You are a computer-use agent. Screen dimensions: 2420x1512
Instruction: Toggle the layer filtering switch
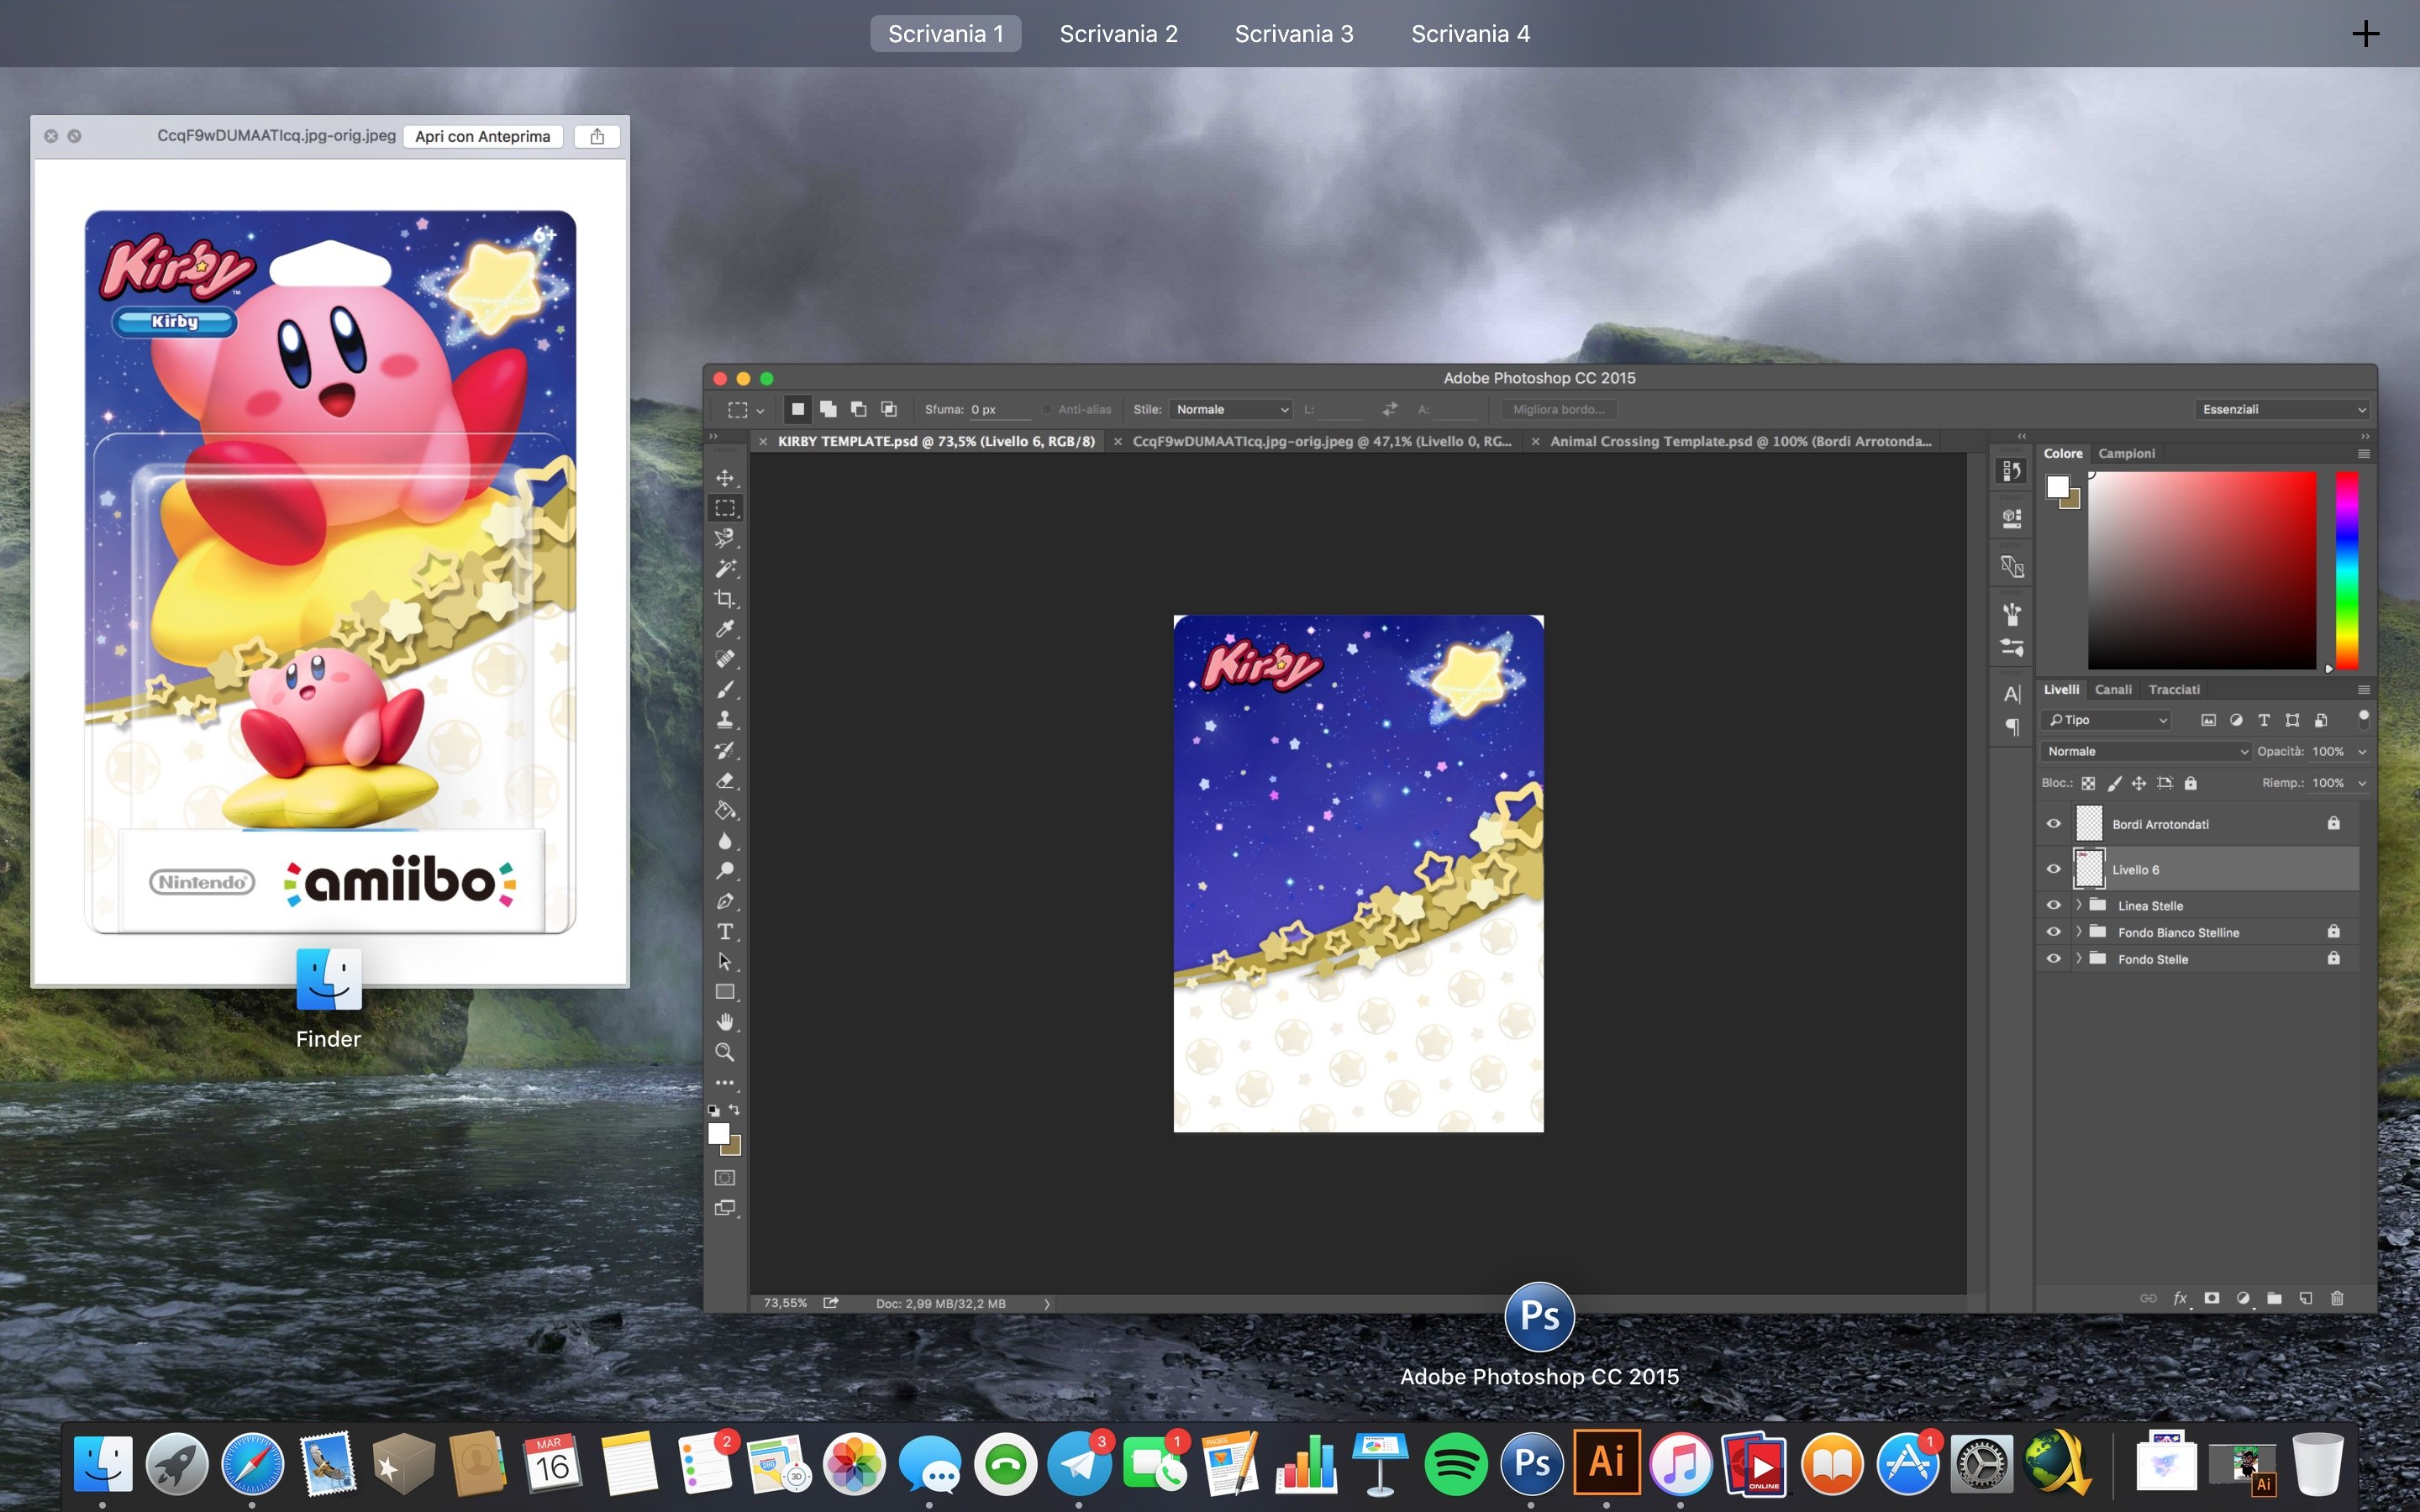2364,718
